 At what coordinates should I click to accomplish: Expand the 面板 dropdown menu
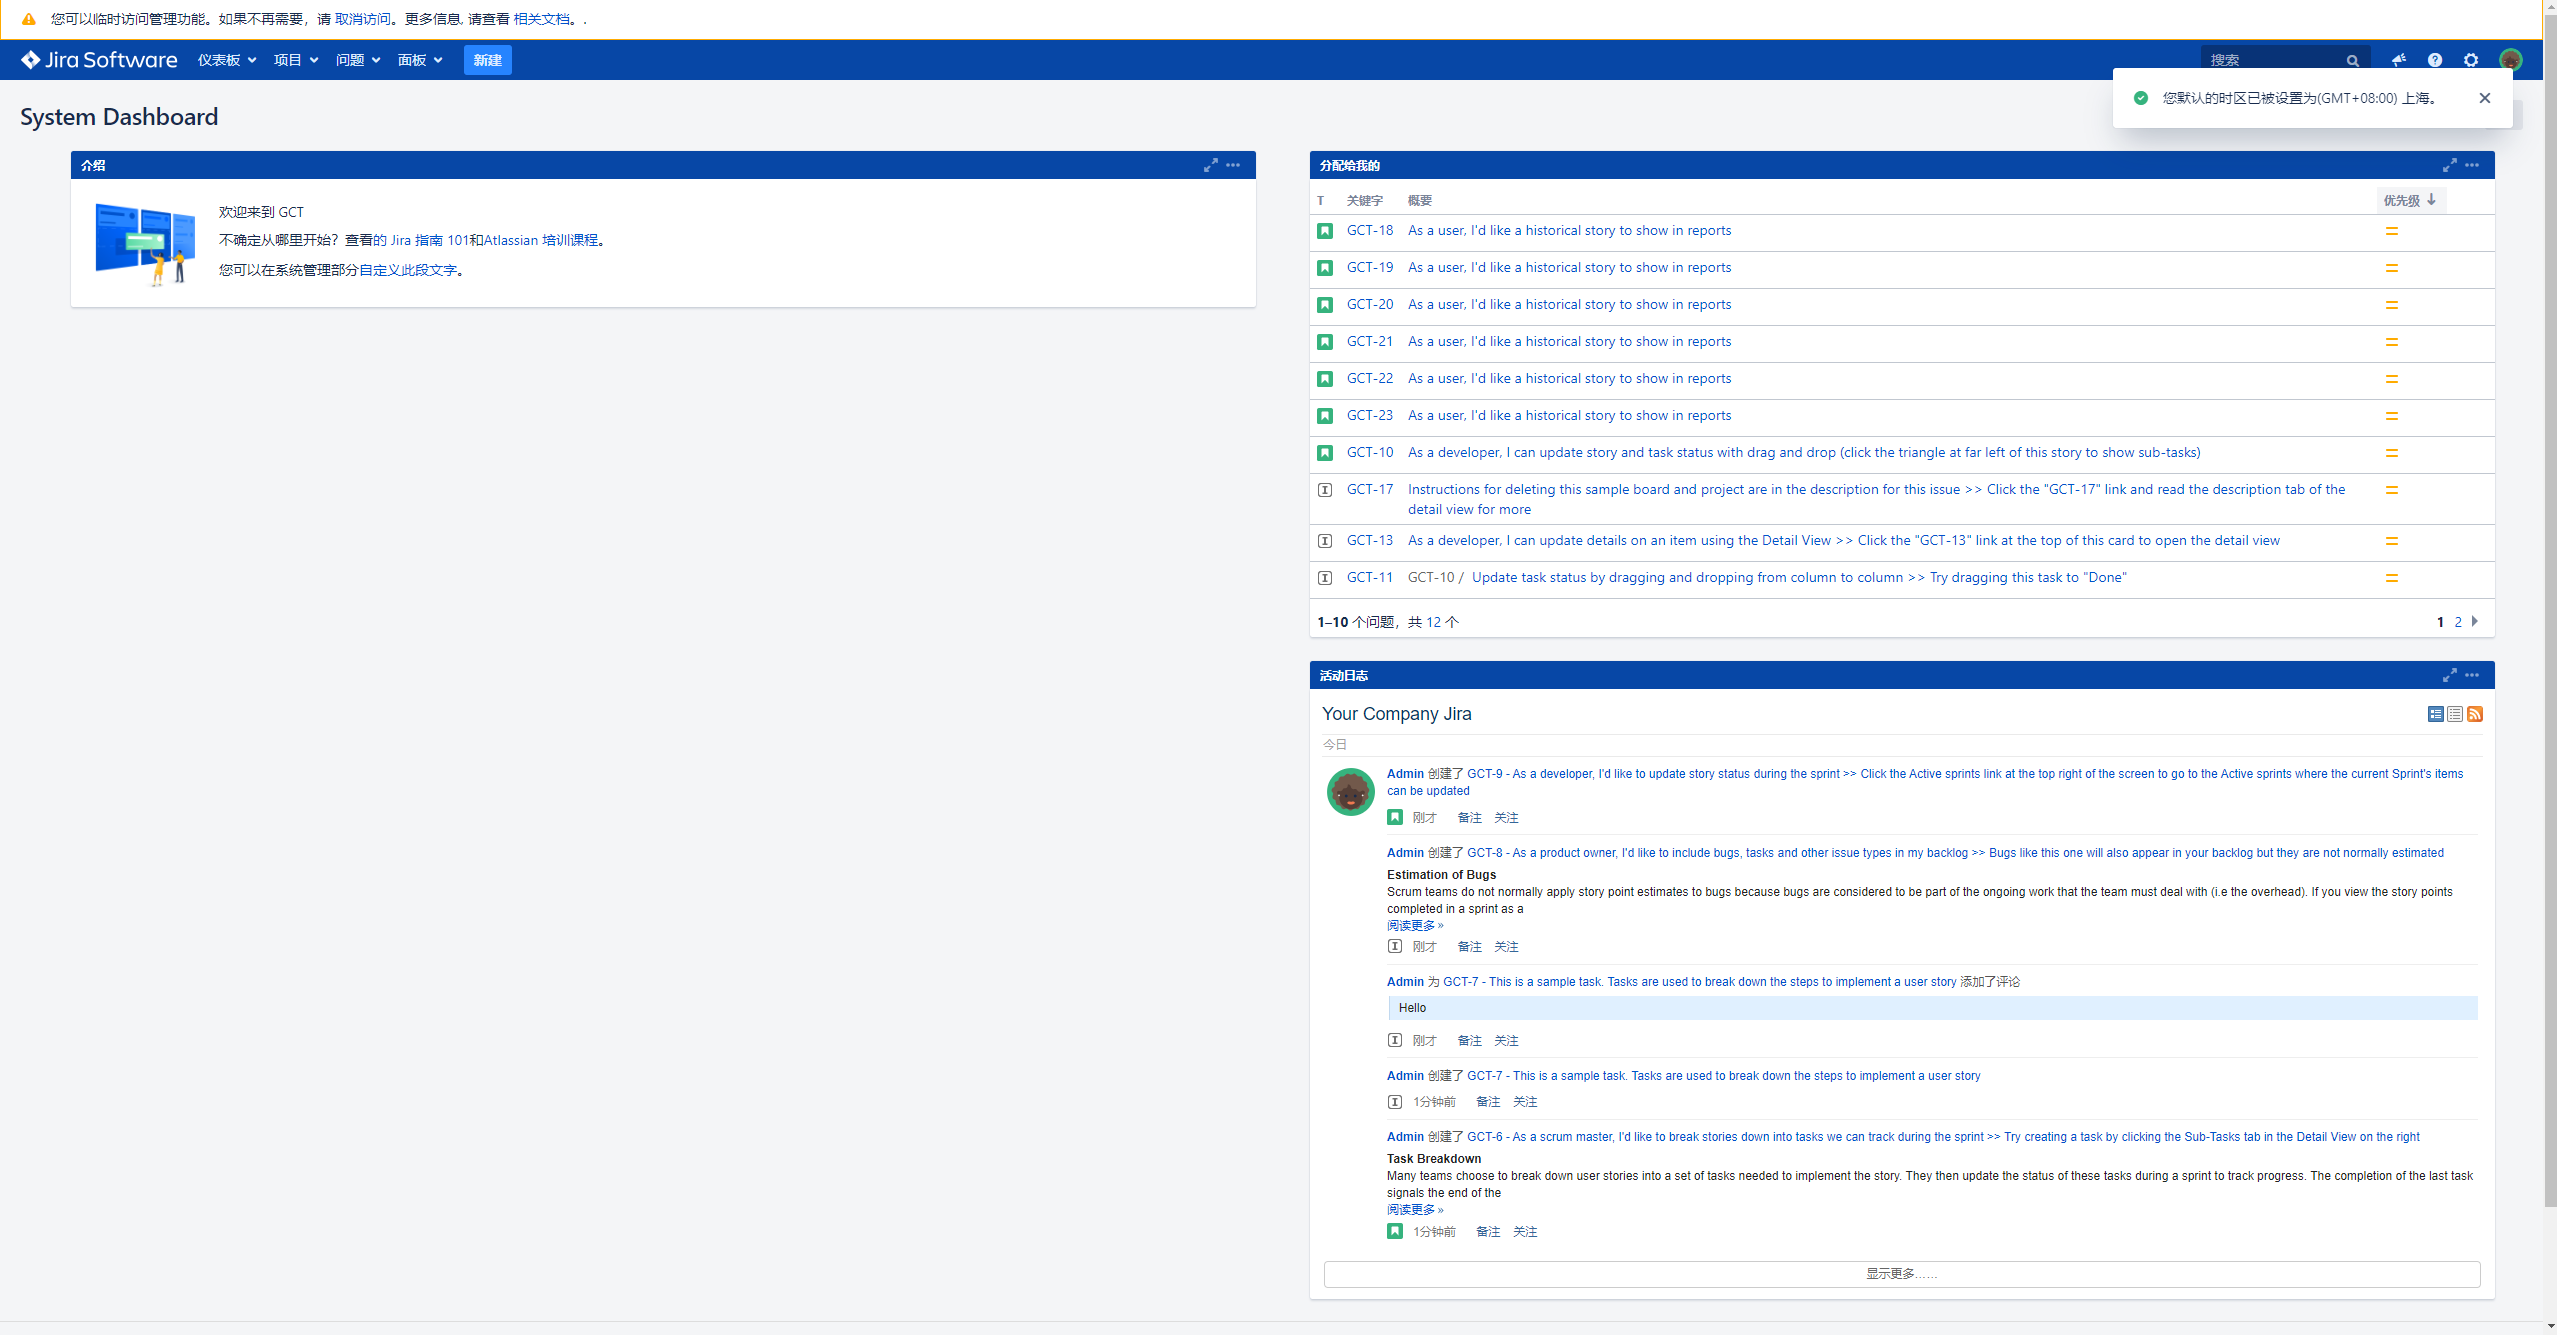[x=420, y=60]
